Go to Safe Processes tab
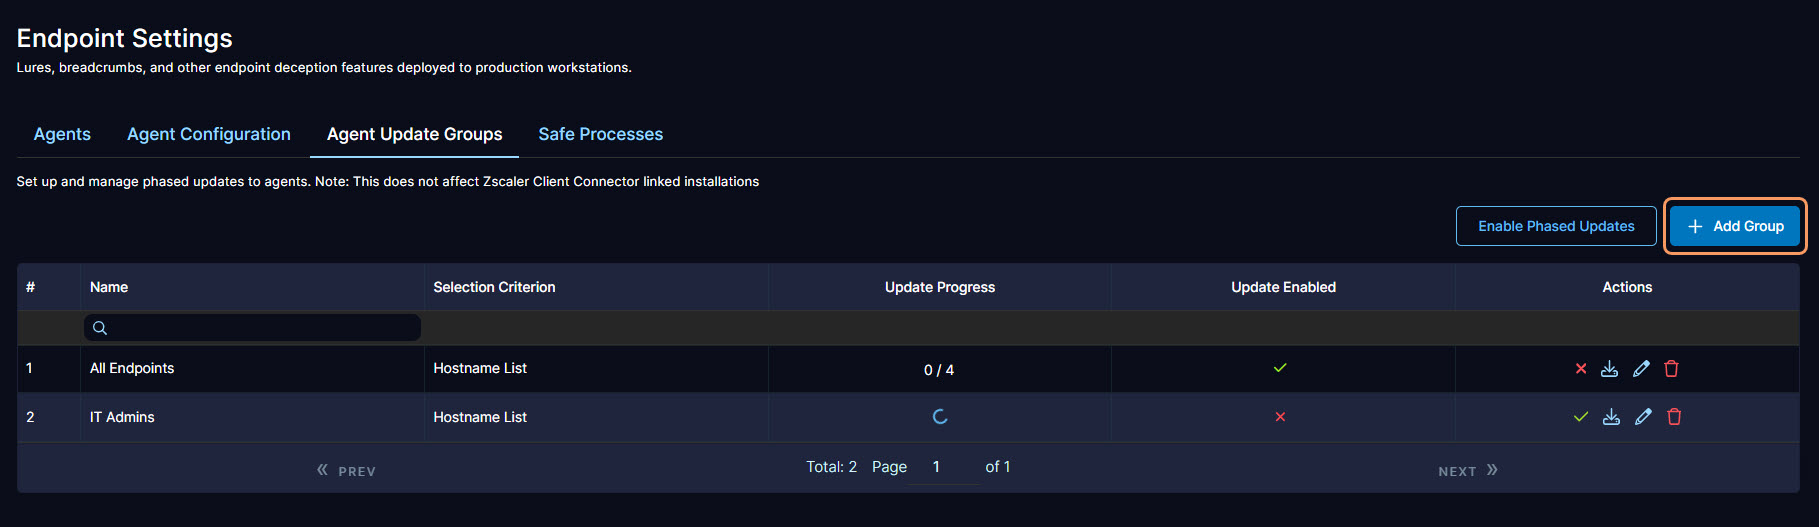The height and width of the screenshot is (527, 1819). pyautogui.click(x=600, y=134)
